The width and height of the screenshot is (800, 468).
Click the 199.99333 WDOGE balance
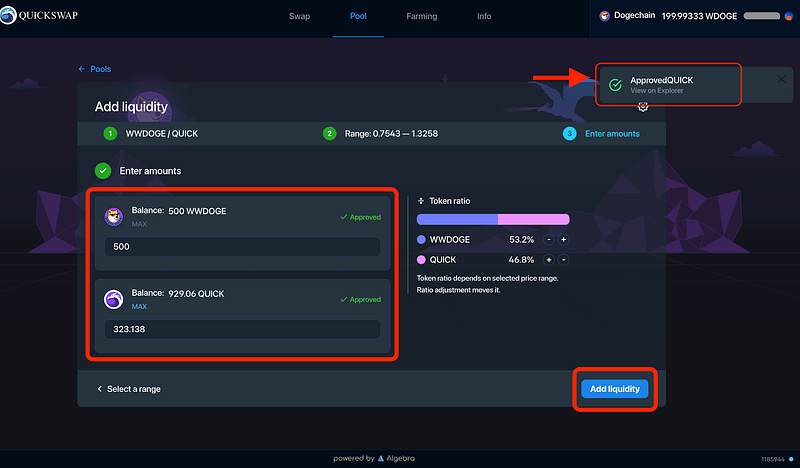[x=699, y=16]
